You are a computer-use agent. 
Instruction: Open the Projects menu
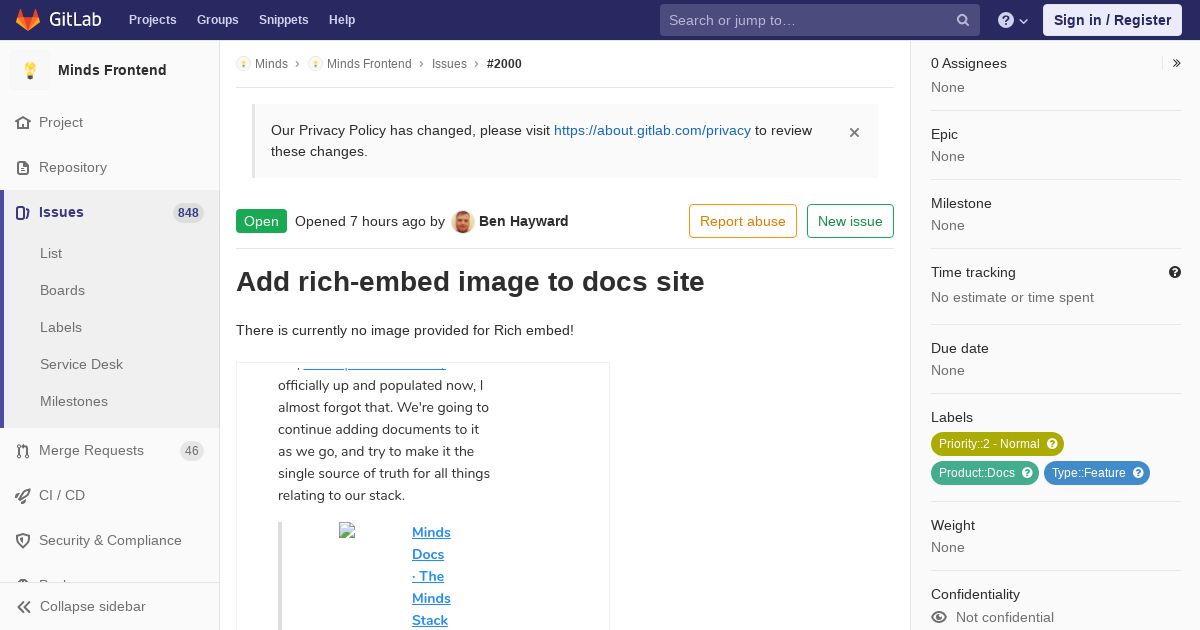pyautogui.click(x=152, y=20)
